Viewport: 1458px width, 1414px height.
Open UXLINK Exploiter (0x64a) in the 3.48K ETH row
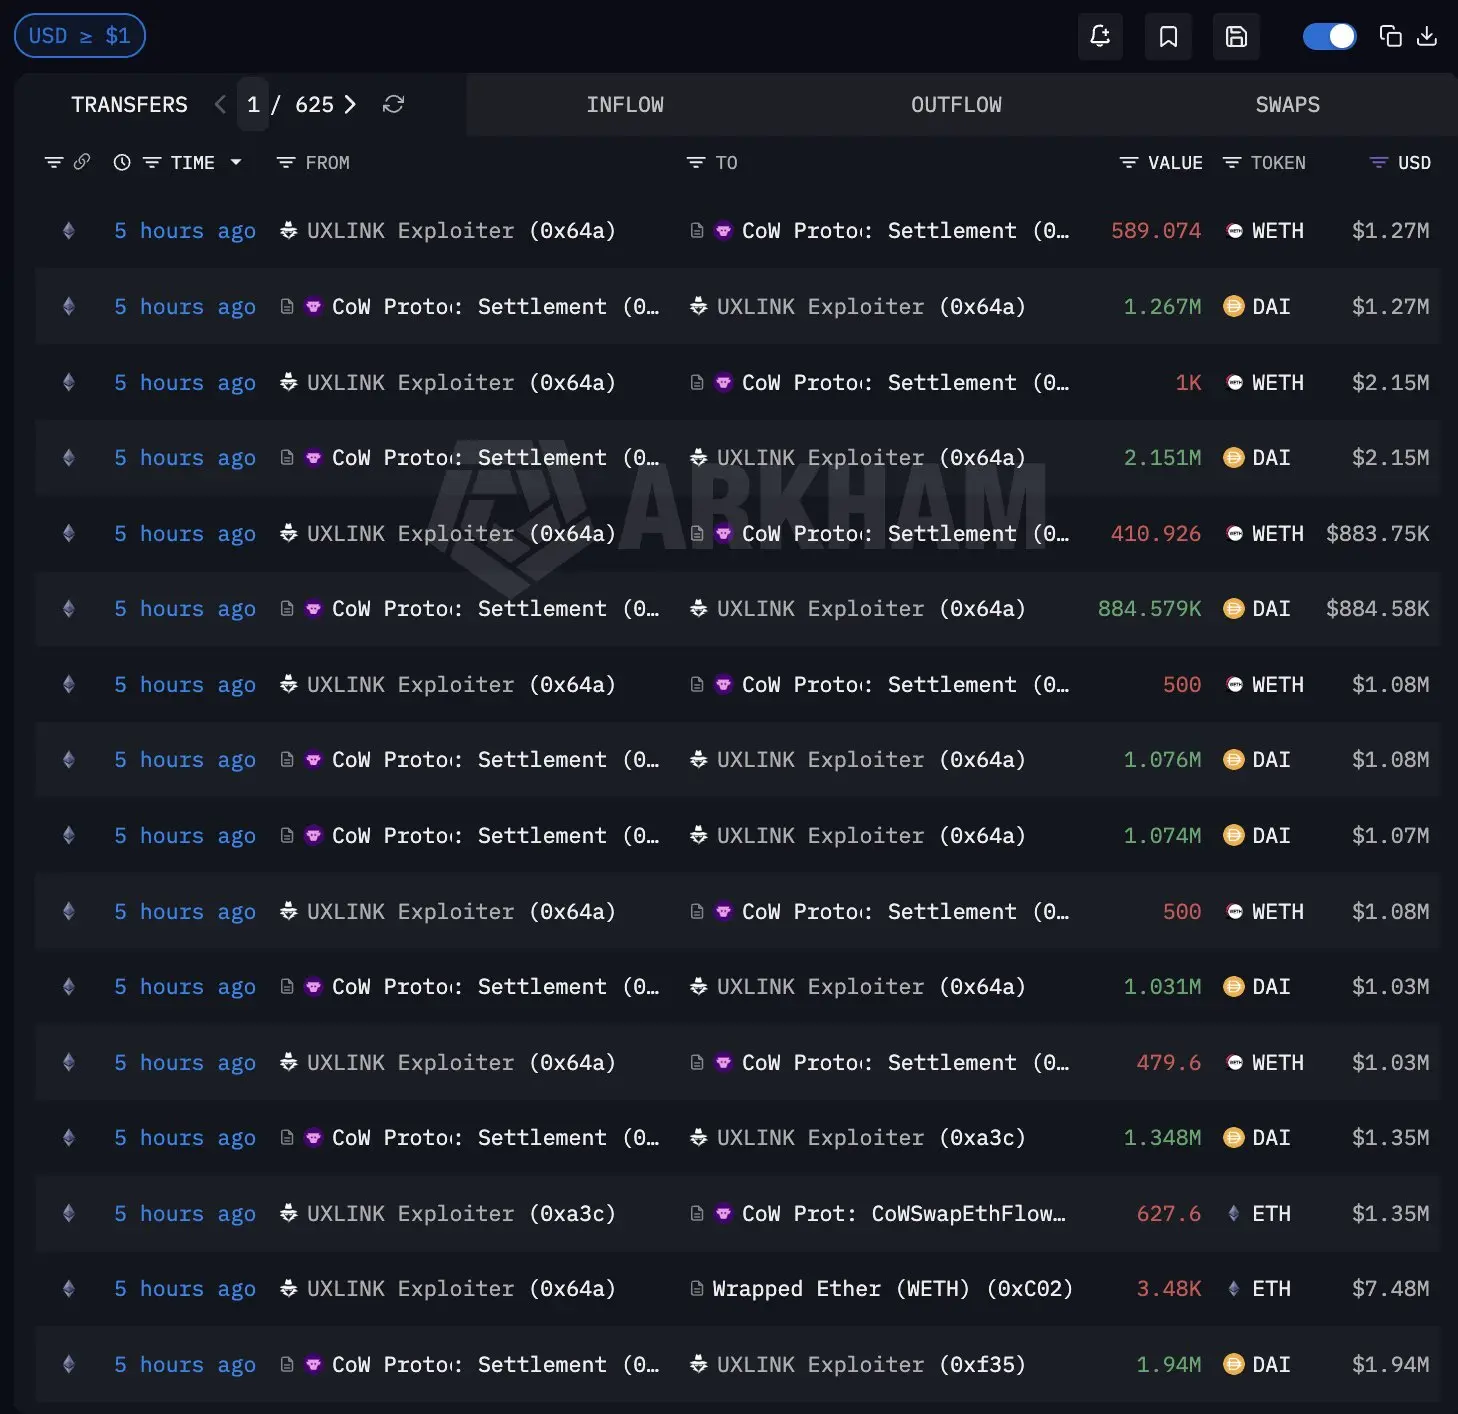click(x=461, y=1289)
